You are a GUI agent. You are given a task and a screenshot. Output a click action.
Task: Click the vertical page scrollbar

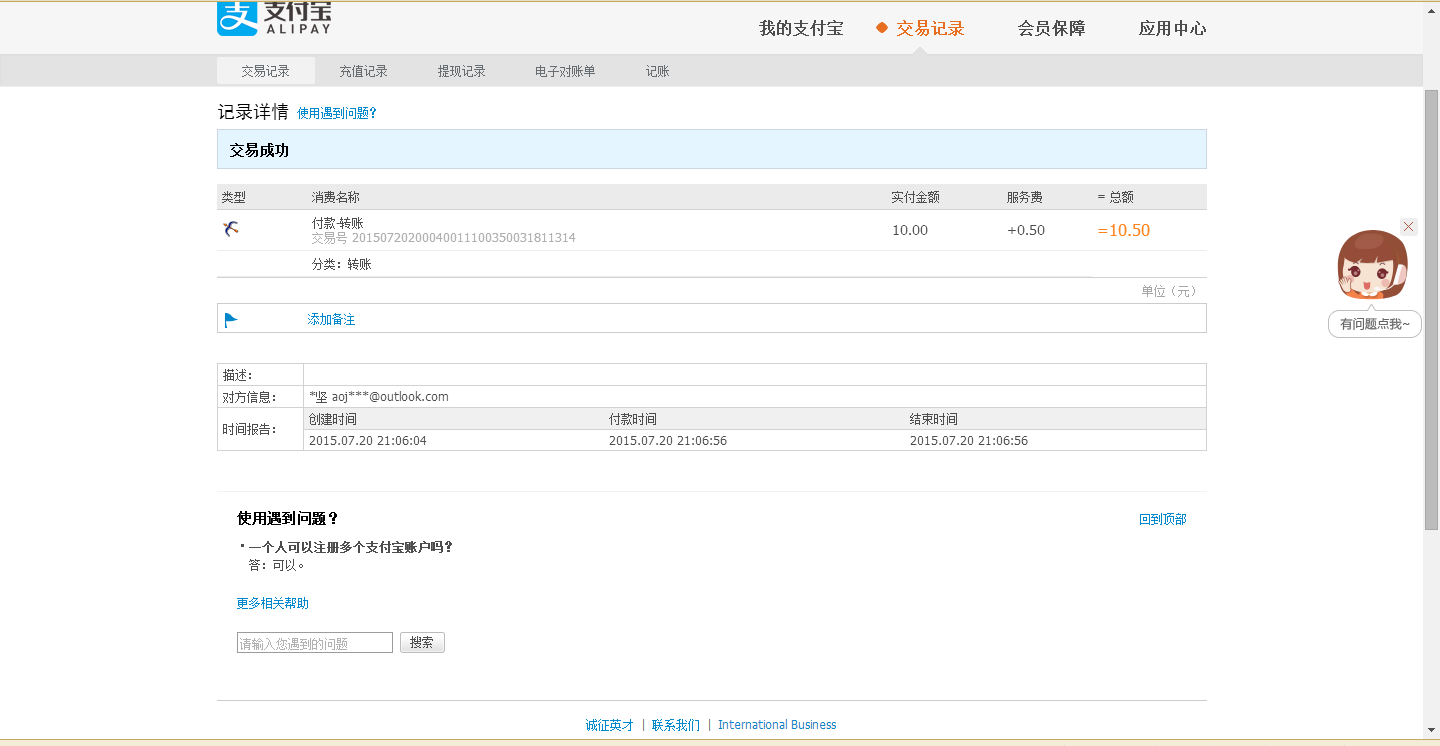(x=1431, y=310)
